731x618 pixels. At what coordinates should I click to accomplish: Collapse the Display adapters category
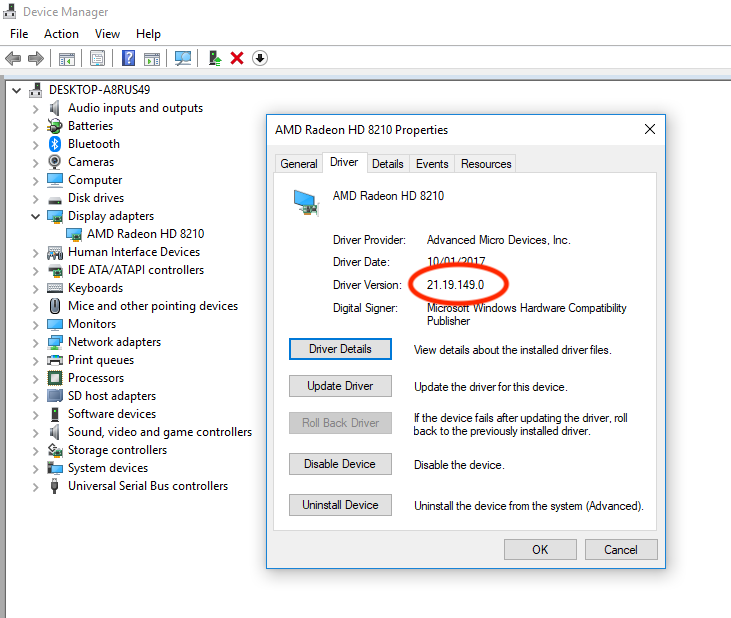(35, 216)
